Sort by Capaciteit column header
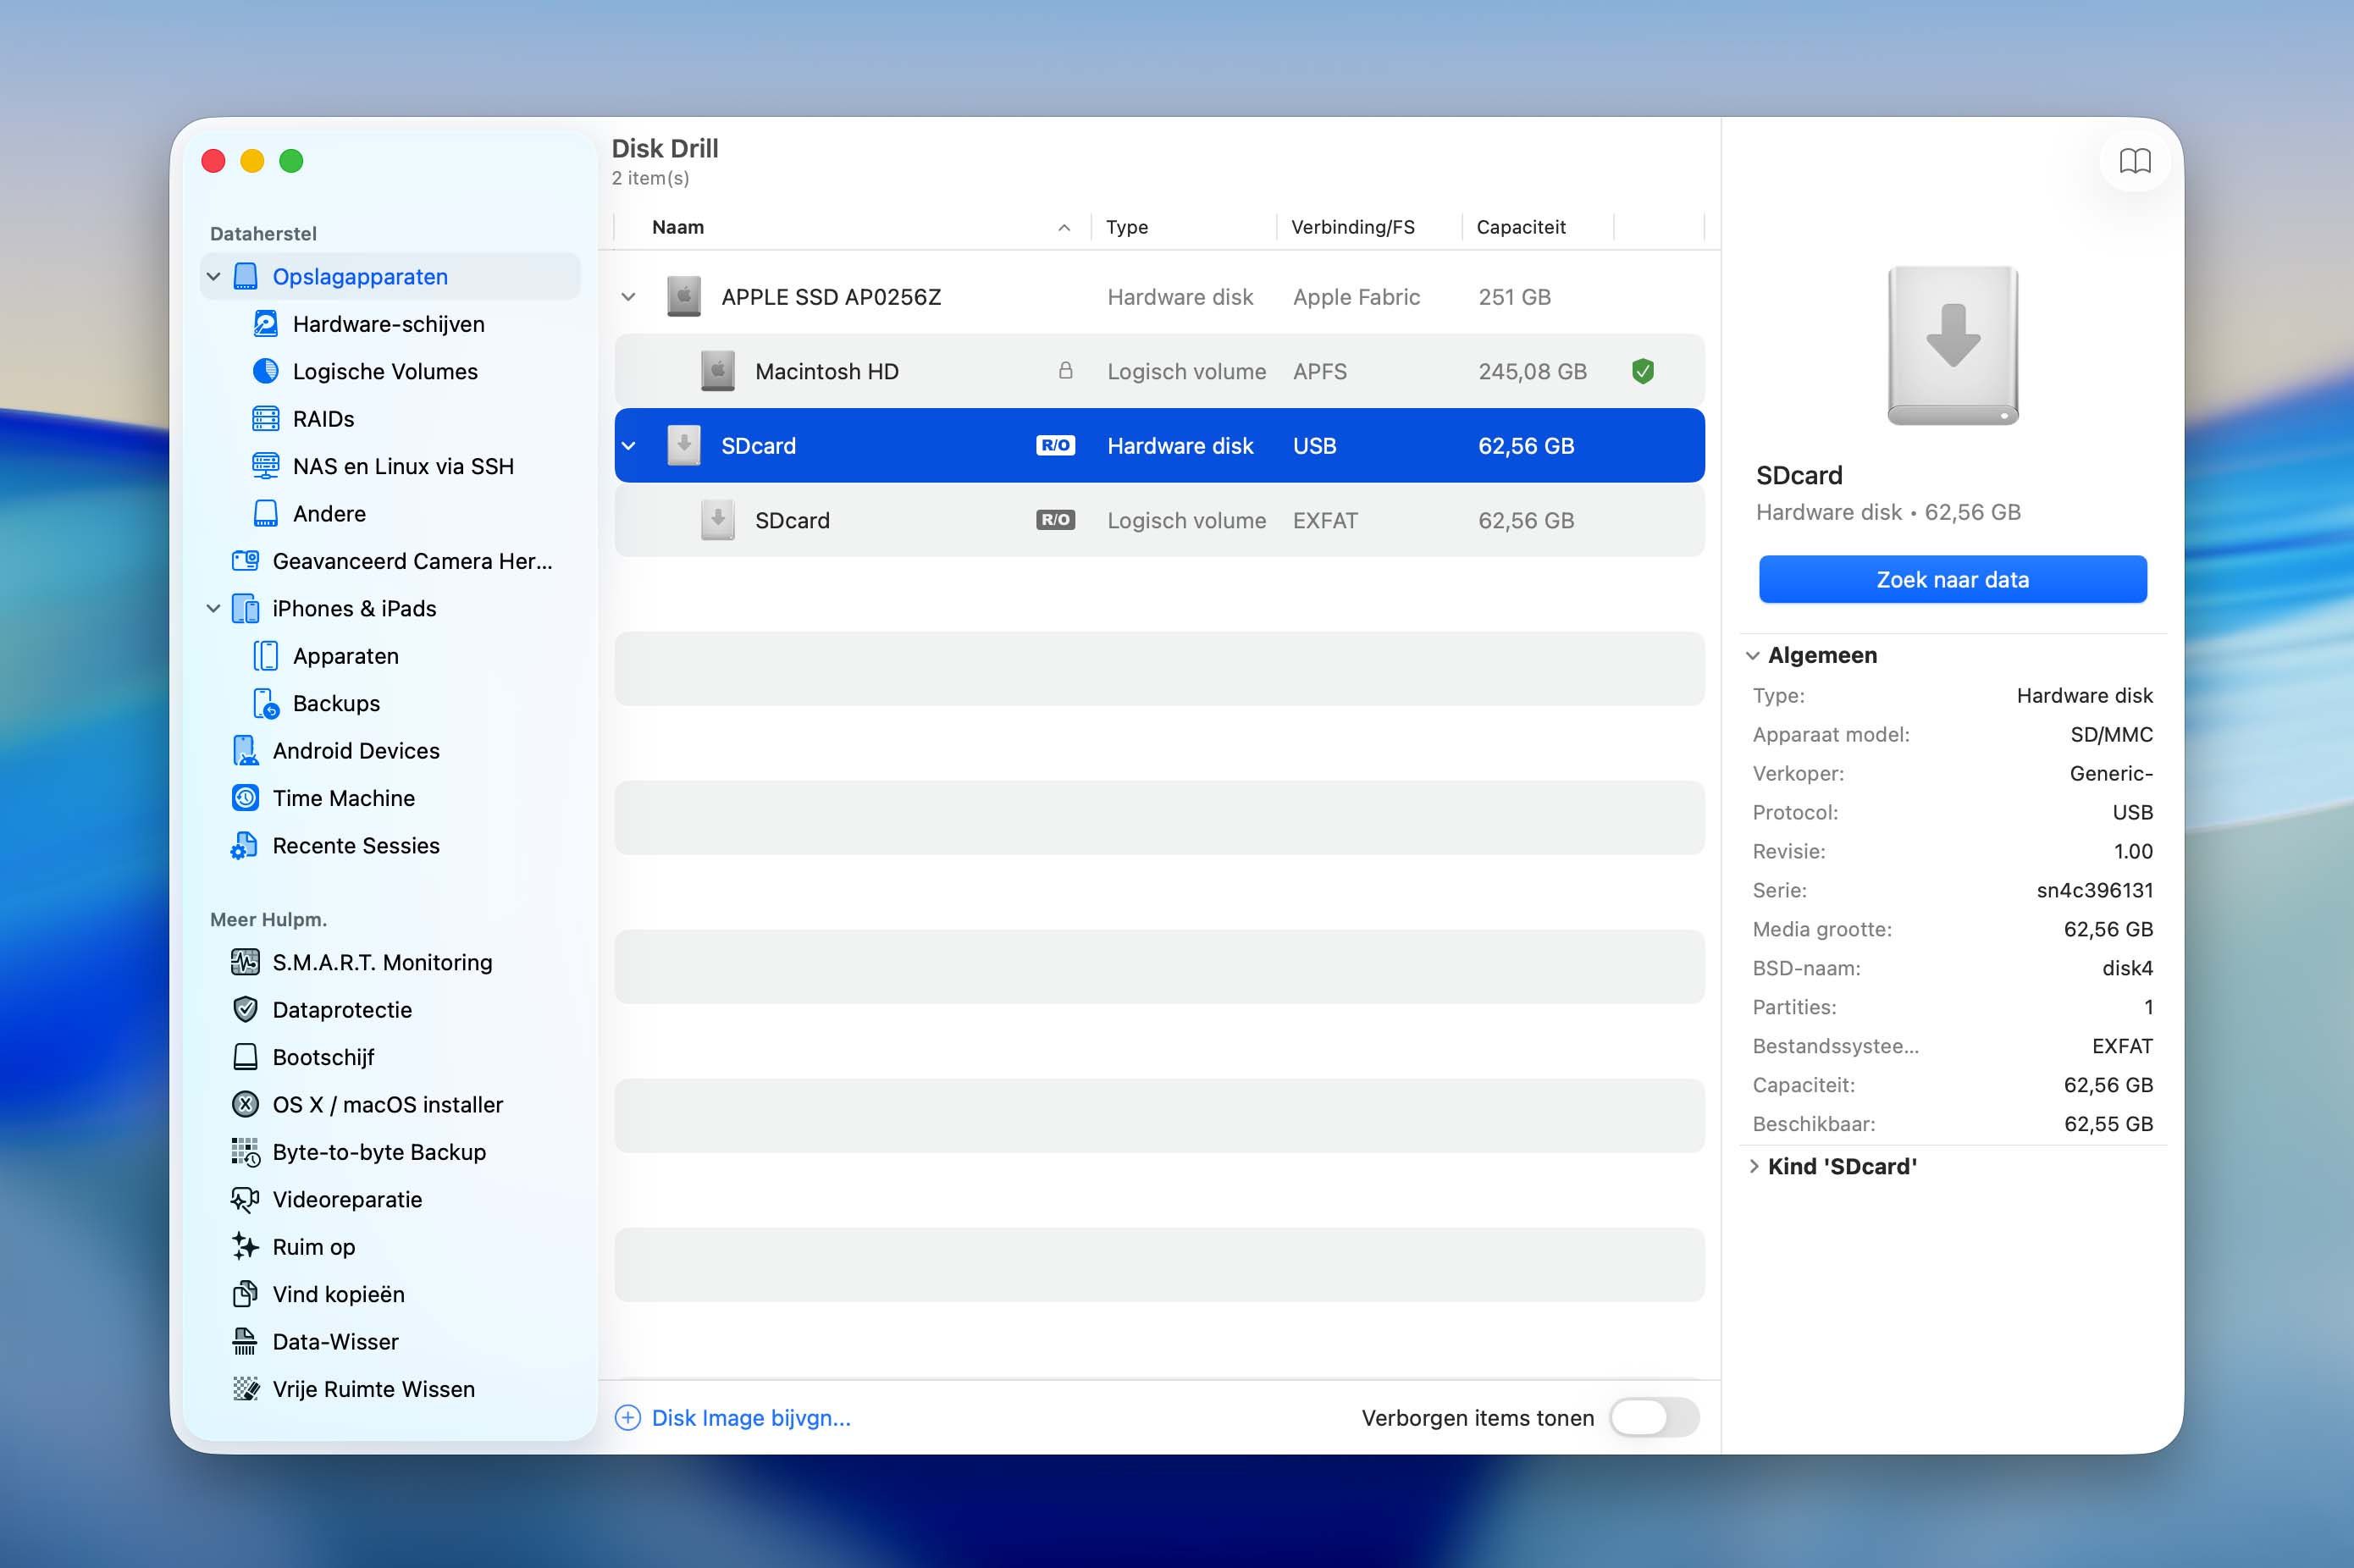The height and width of the screenshot is (1568, 2354). click(1520, 227)
